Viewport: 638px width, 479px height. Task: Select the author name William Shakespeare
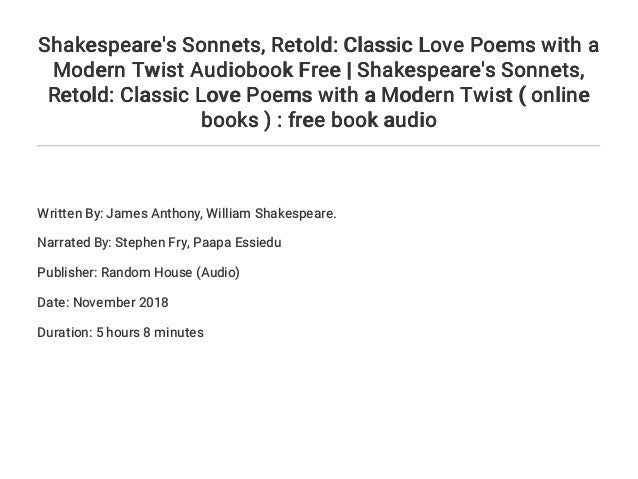271,213
